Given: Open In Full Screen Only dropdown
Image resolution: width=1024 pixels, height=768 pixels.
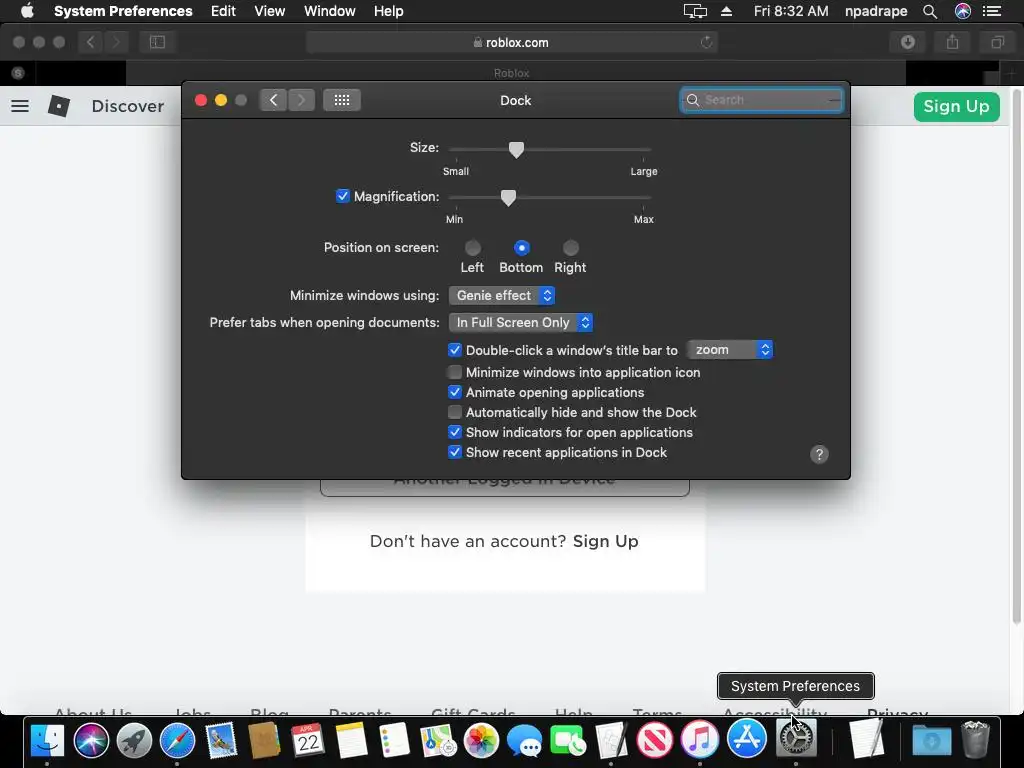Looking at the screenshot, I should pos(520,323).
